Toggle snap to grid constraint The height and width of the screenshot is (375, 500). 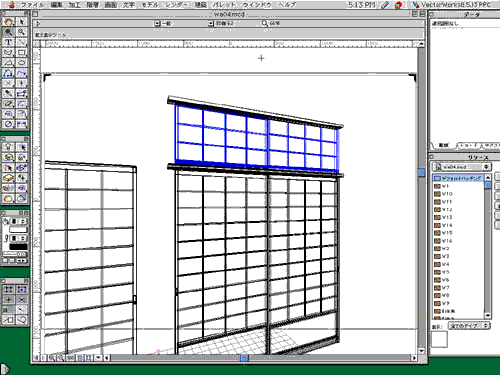tap(9, 289)
